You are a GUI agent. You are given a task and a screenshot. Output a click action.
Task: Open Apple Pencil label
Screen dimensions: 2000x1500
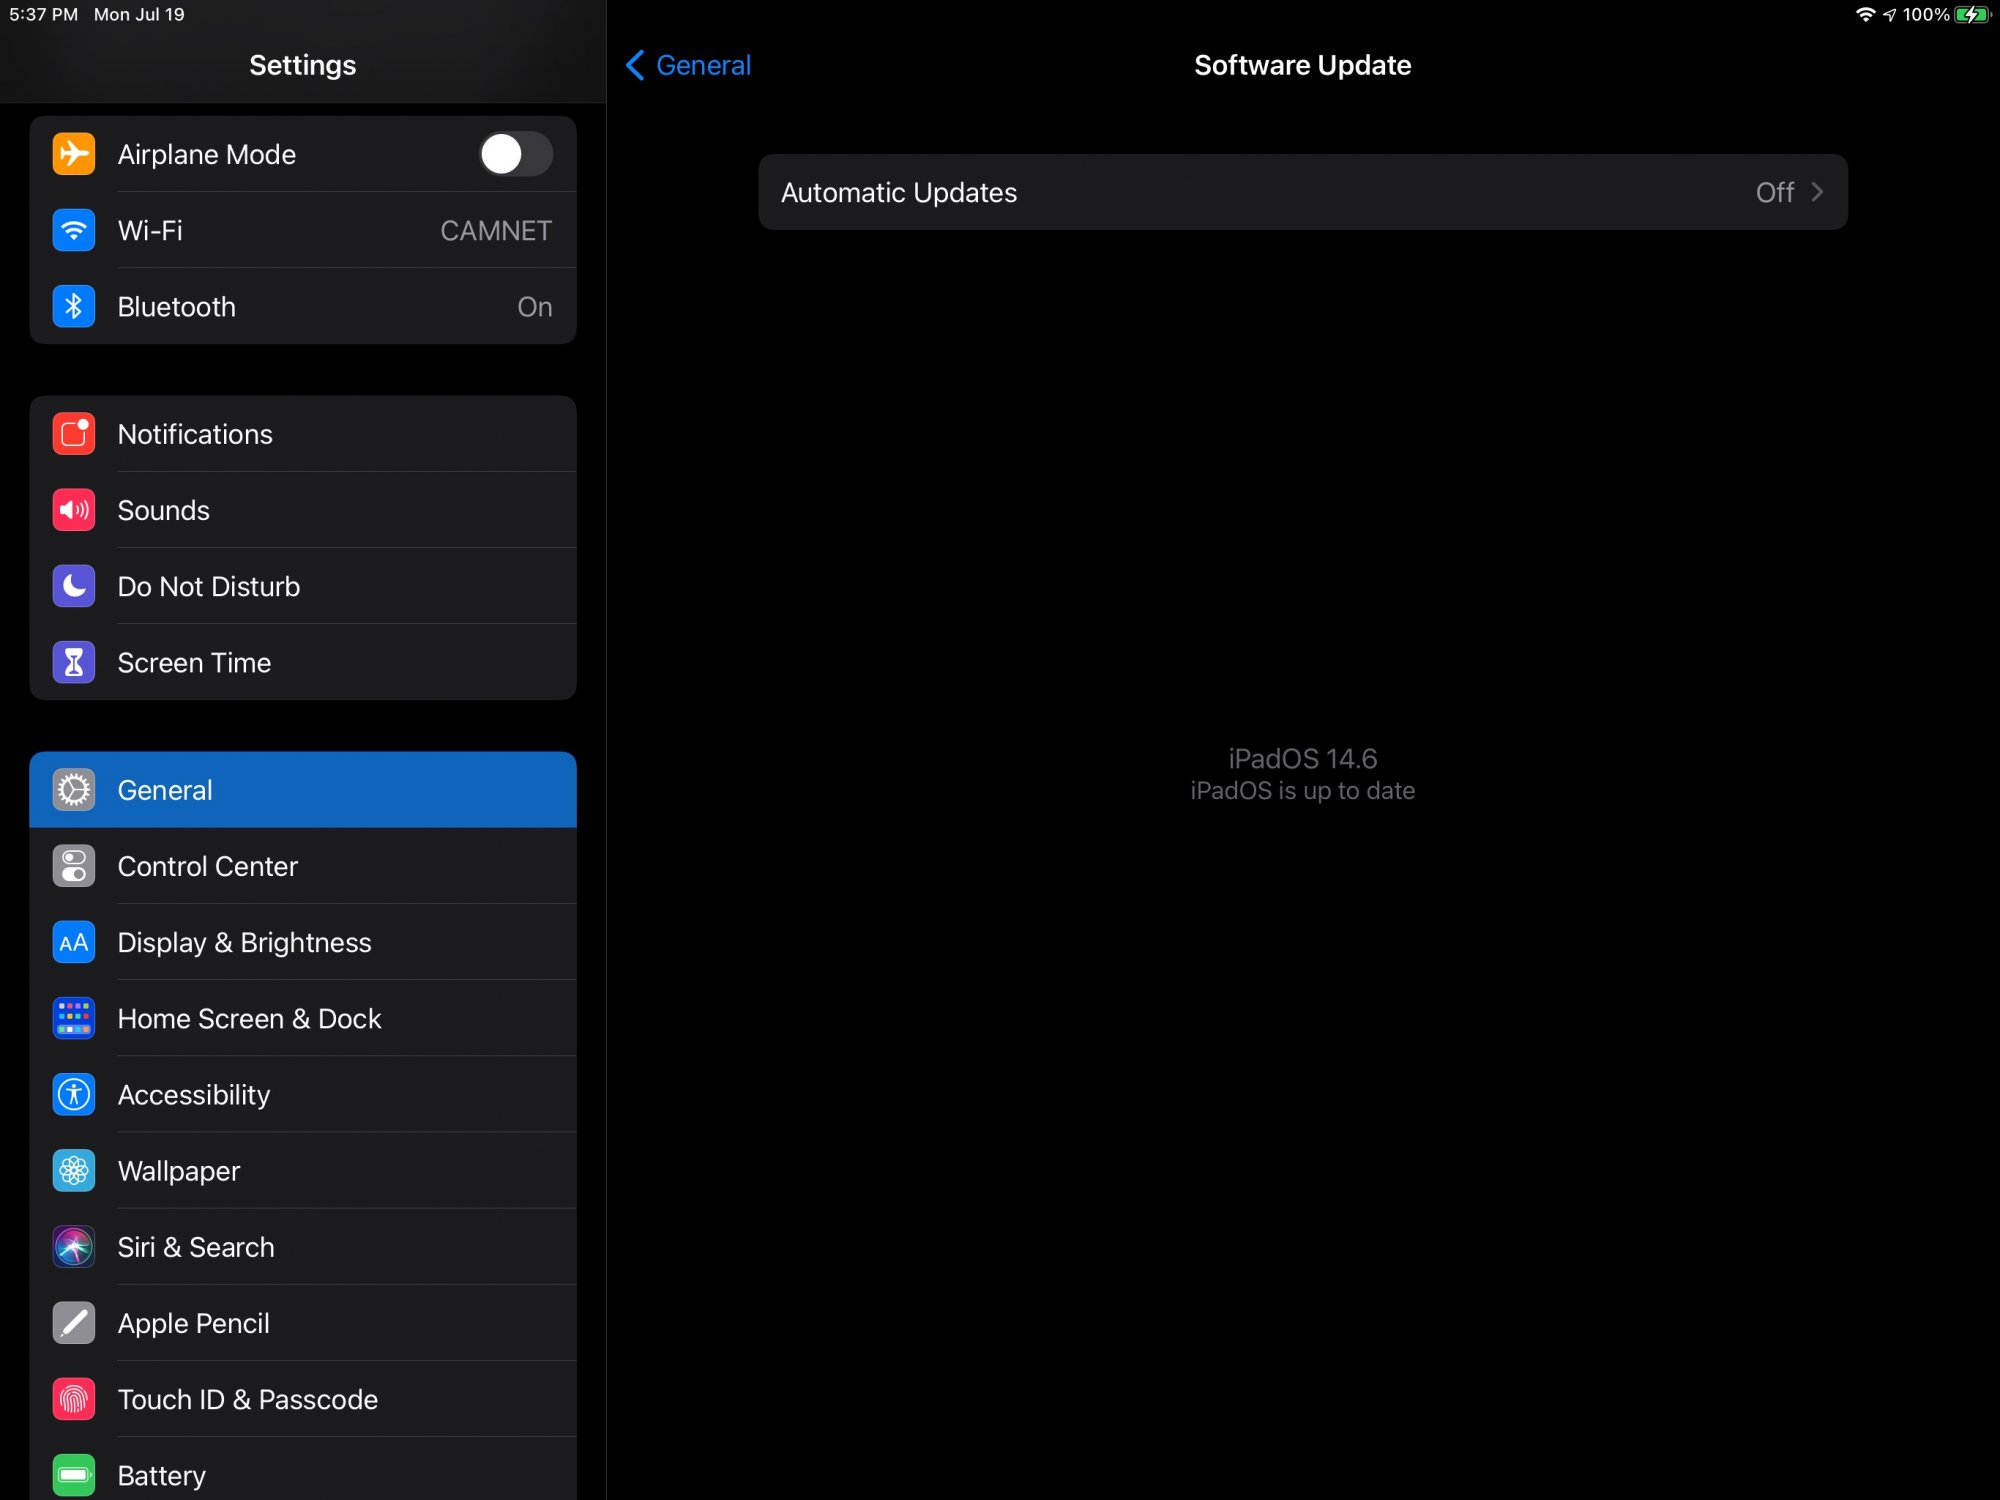[193, 1323]
